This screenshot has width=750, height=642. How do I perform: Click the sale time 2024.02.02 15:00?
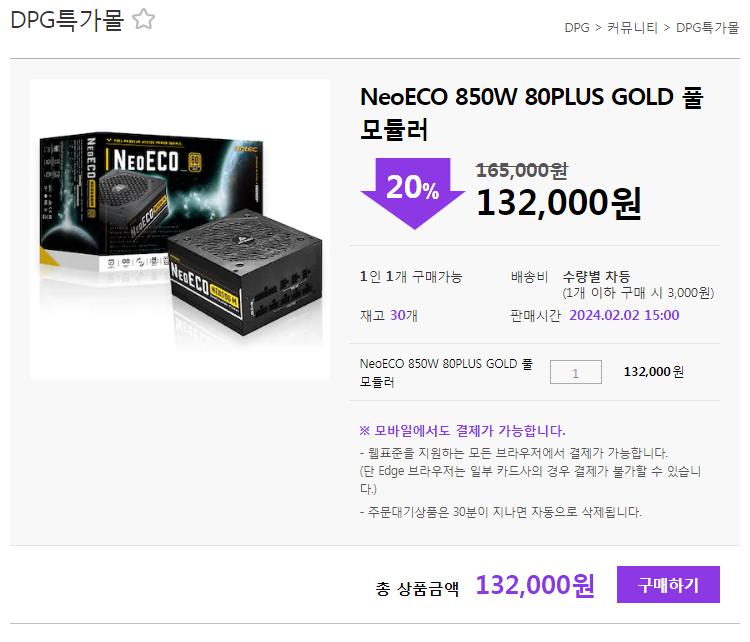[x=624, y=315]
